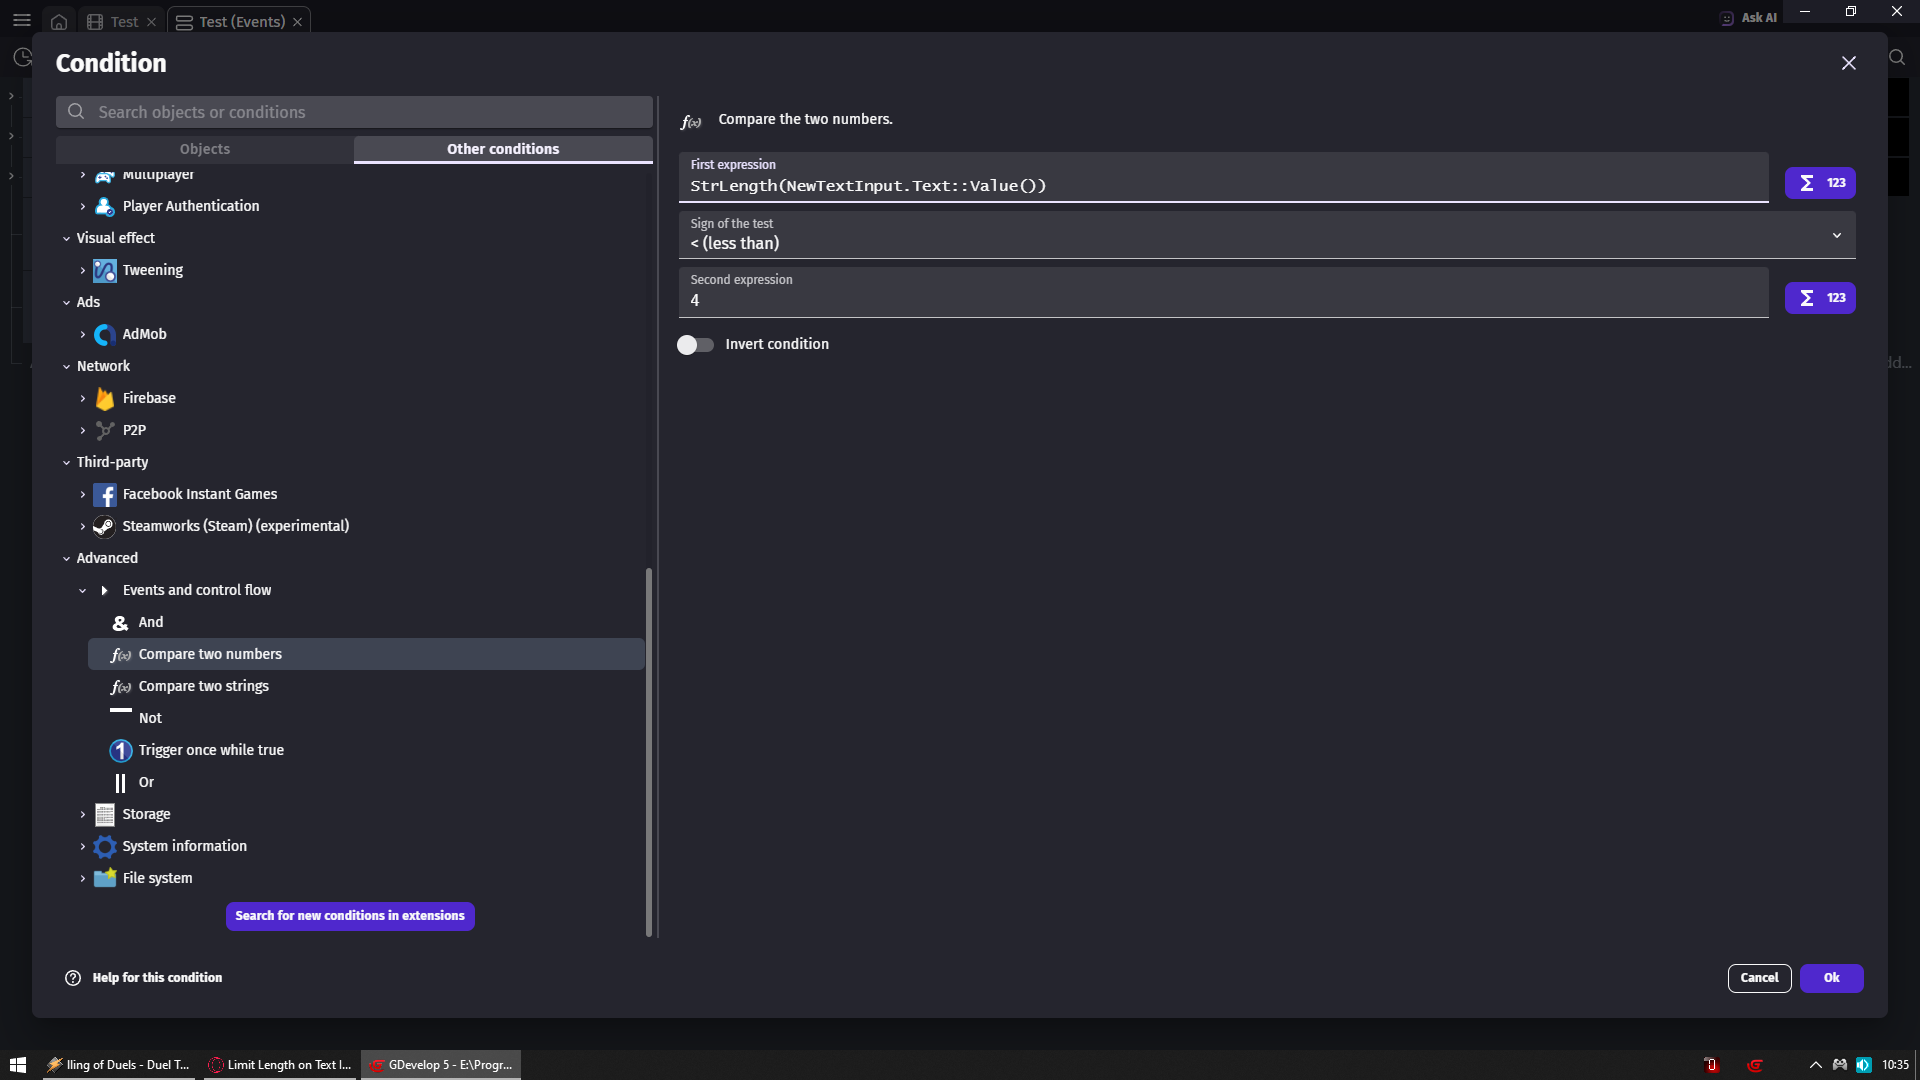Open Help for this condition link
Image resolution: width=1920 pixels, height=1080 pixels.
[x=157, y=978]
